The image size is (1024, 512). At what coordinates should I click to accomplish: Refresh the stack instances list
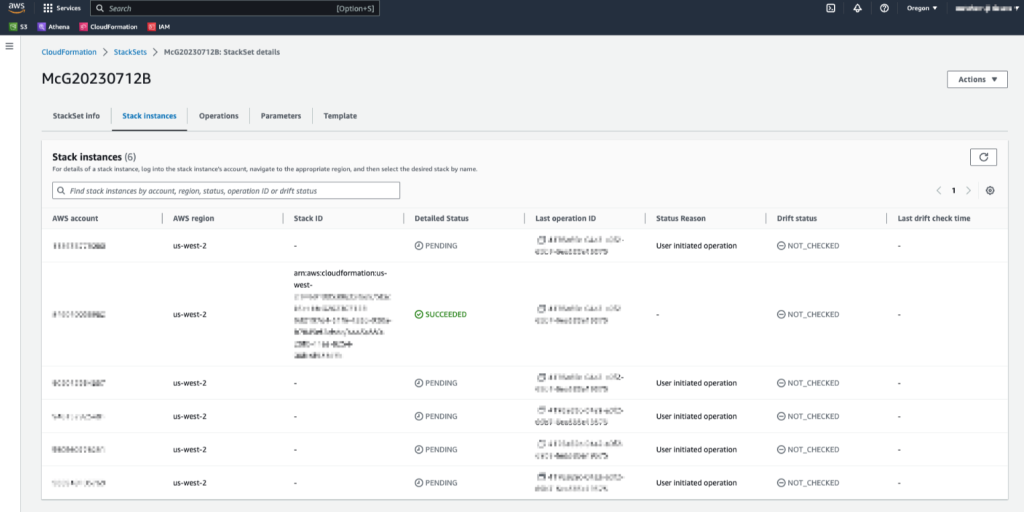(x=984, y=157)
